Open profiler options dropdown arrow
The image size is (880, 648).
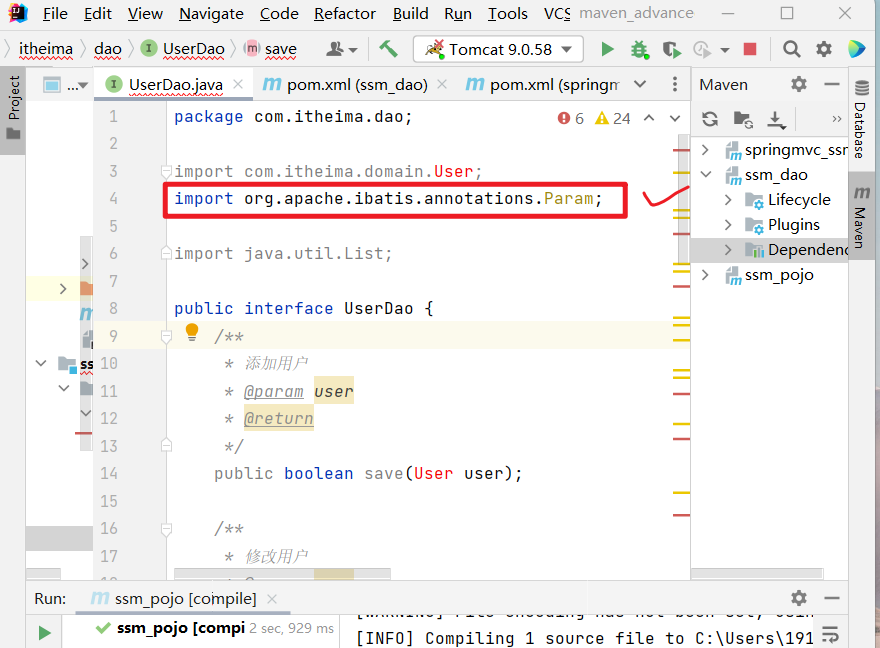[x=725, y=50]
